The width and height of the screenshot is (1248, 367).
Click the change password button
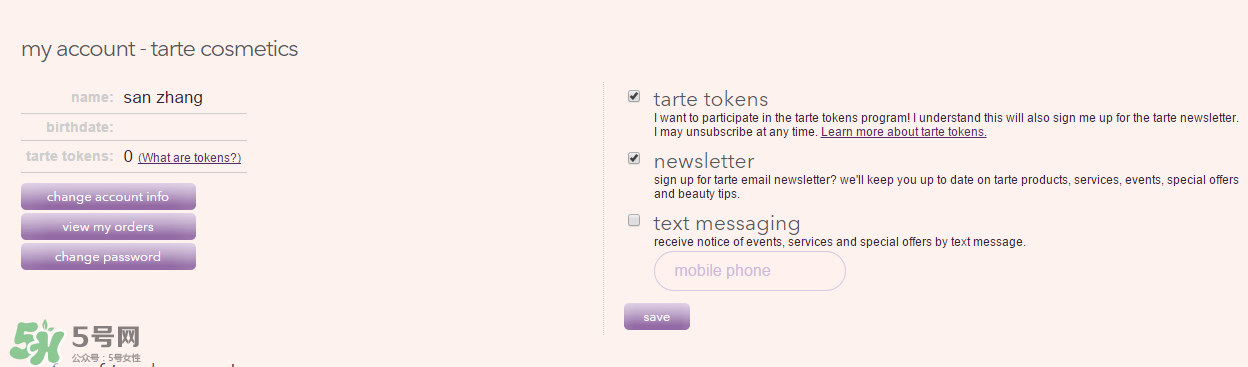coord(108,257)
